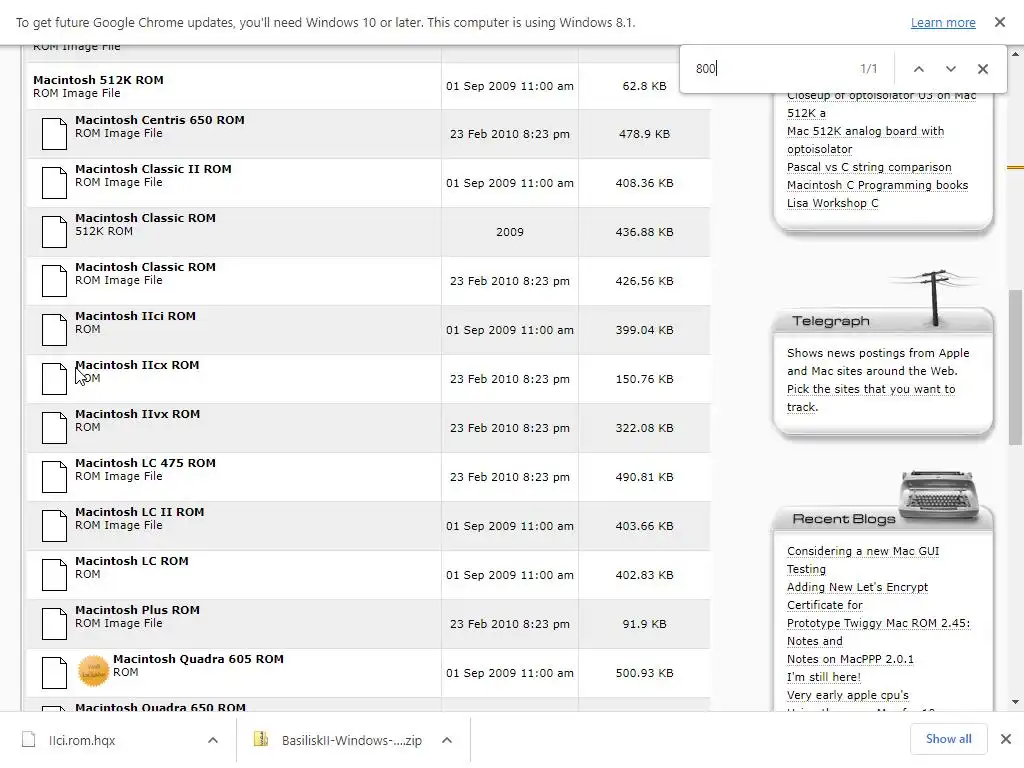Click the file icon beside Macintosh IIvx ROM
Screen dimensions: 1024x768
[54, 428]
